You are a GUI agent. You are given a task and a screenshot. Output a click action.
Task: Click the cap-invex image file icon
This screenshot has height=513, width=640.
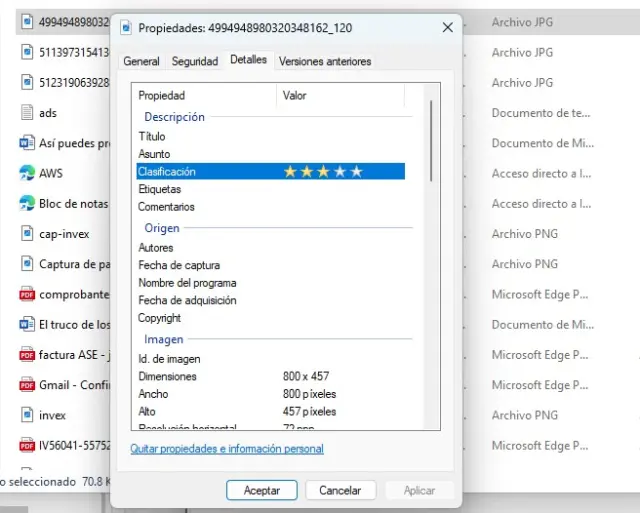(27, 234)
